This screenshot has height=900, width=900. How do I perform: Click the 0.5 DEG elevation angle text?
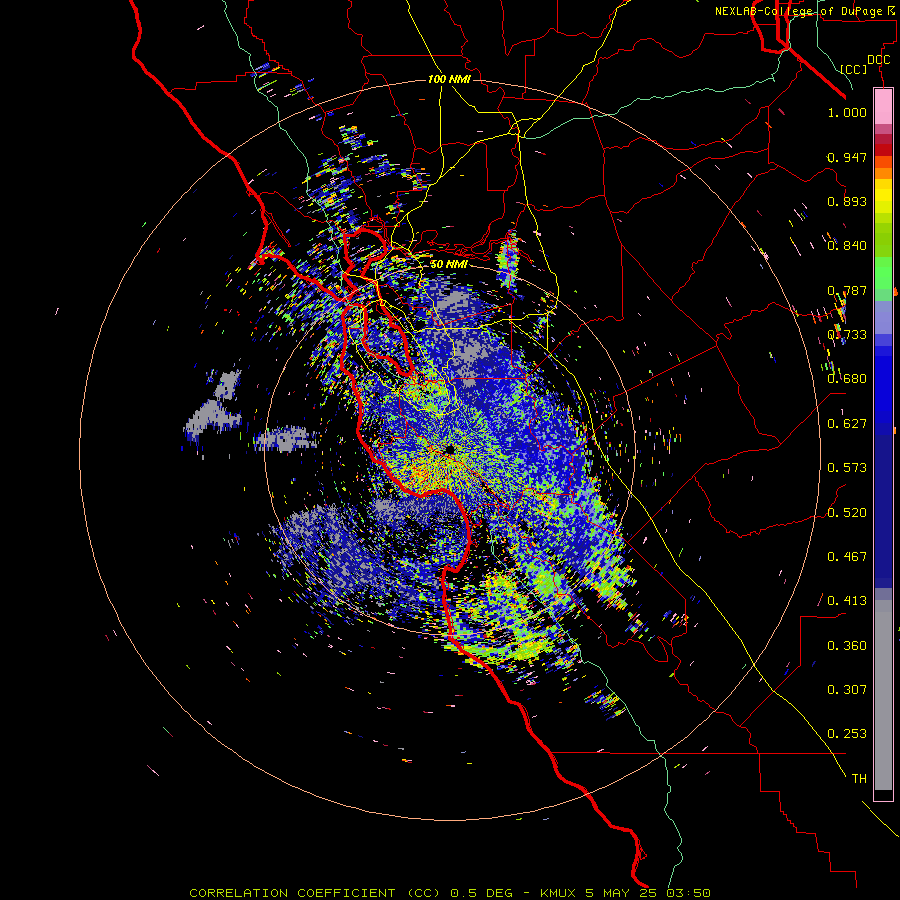point(483,893)
